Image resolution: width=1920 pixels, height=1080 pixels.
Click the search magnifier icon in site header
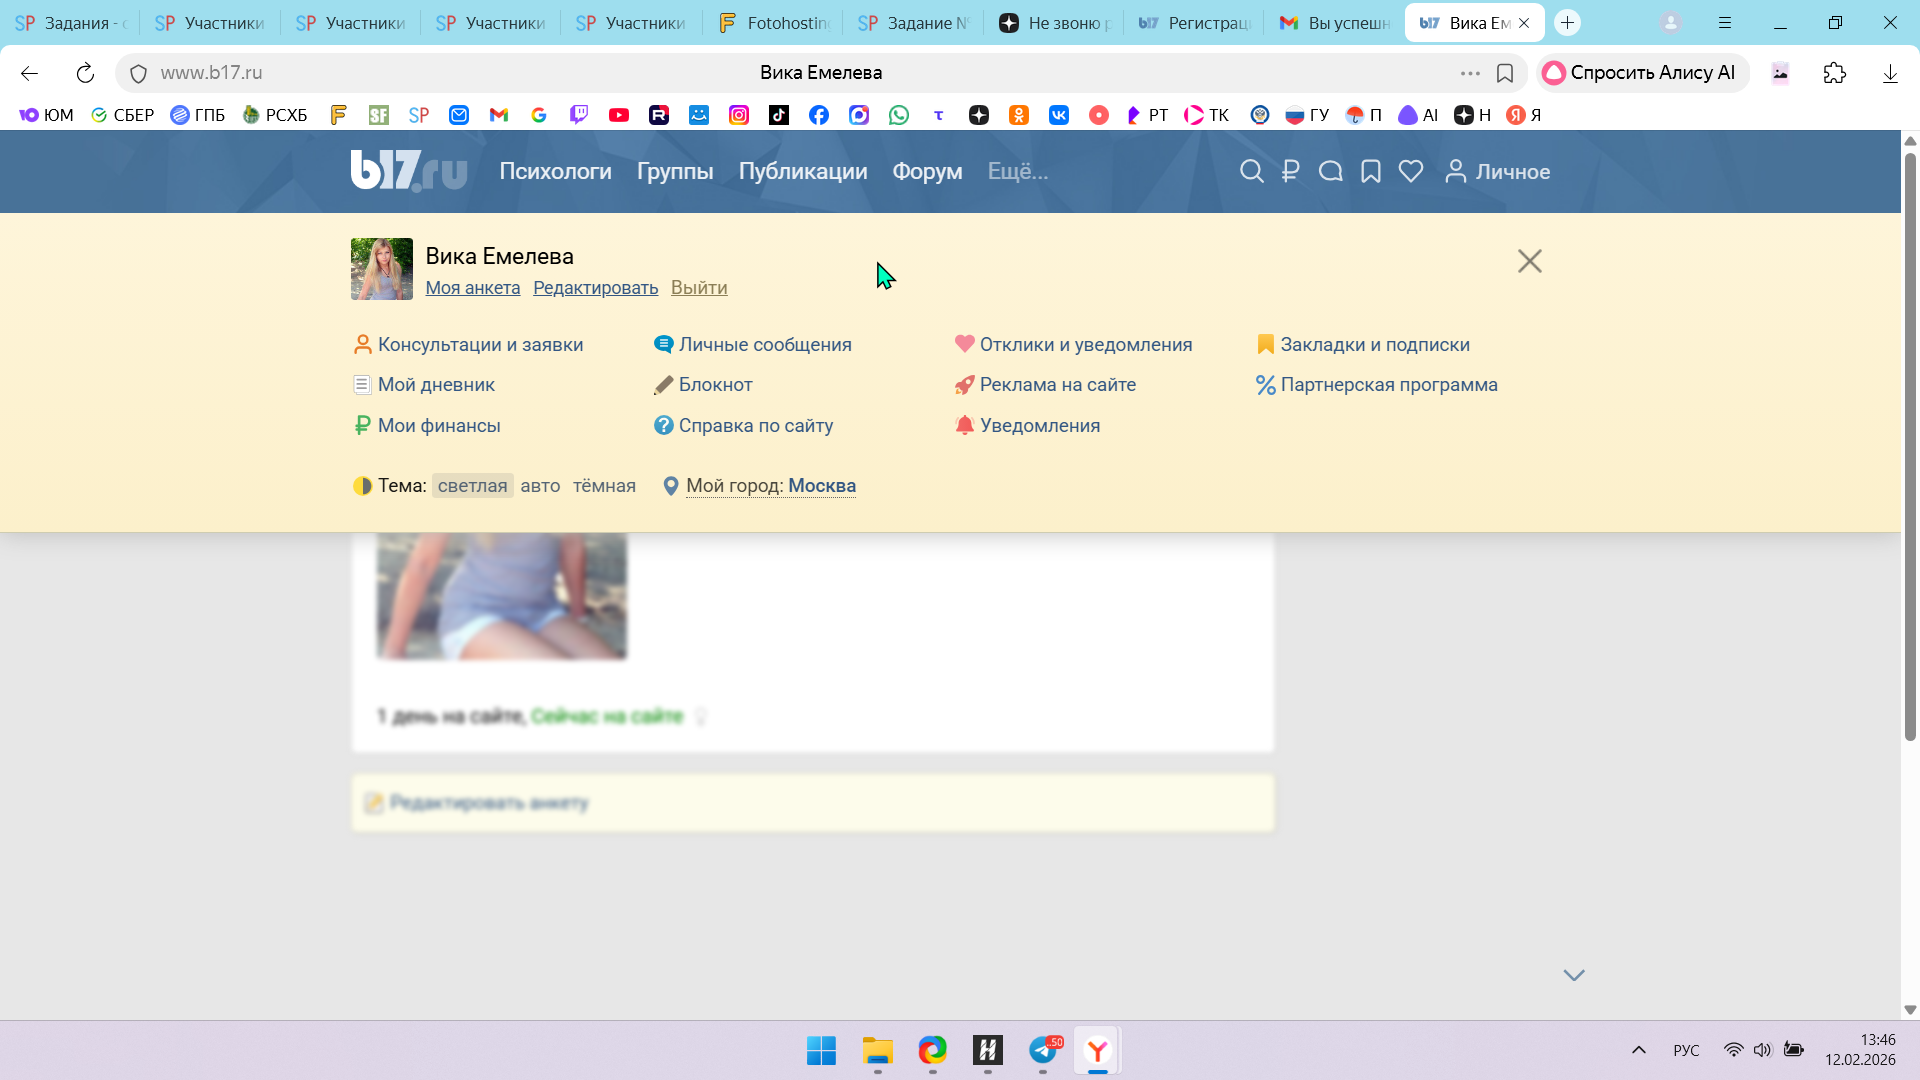1251,172
